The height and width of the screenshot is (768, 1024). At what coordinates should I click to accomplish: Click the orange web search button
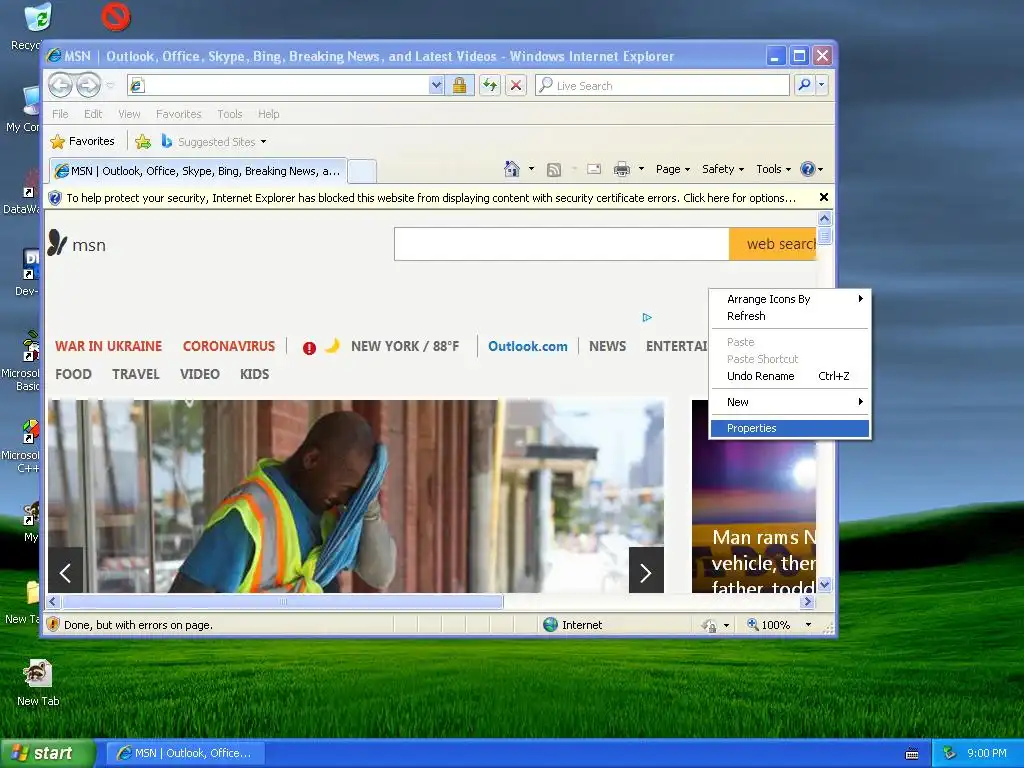[773, 244]
